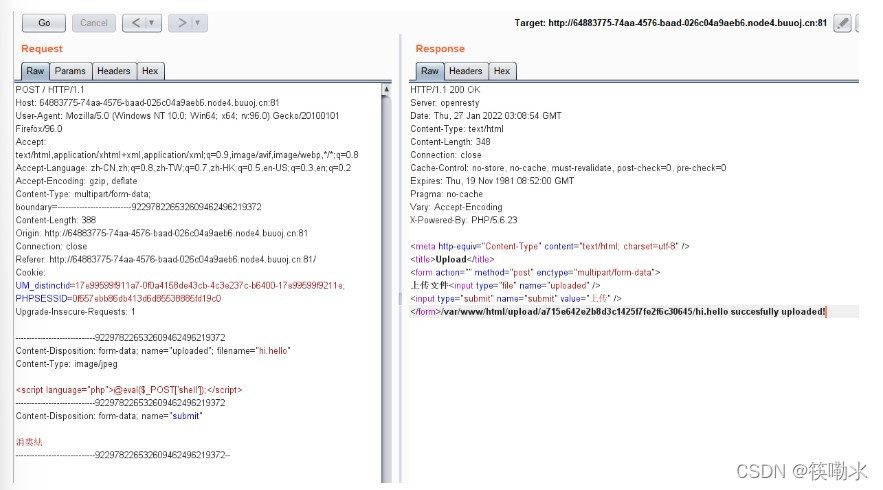Open the Request Headers tab
Viewport: 883px width, 490px height.
coord(114,71)
